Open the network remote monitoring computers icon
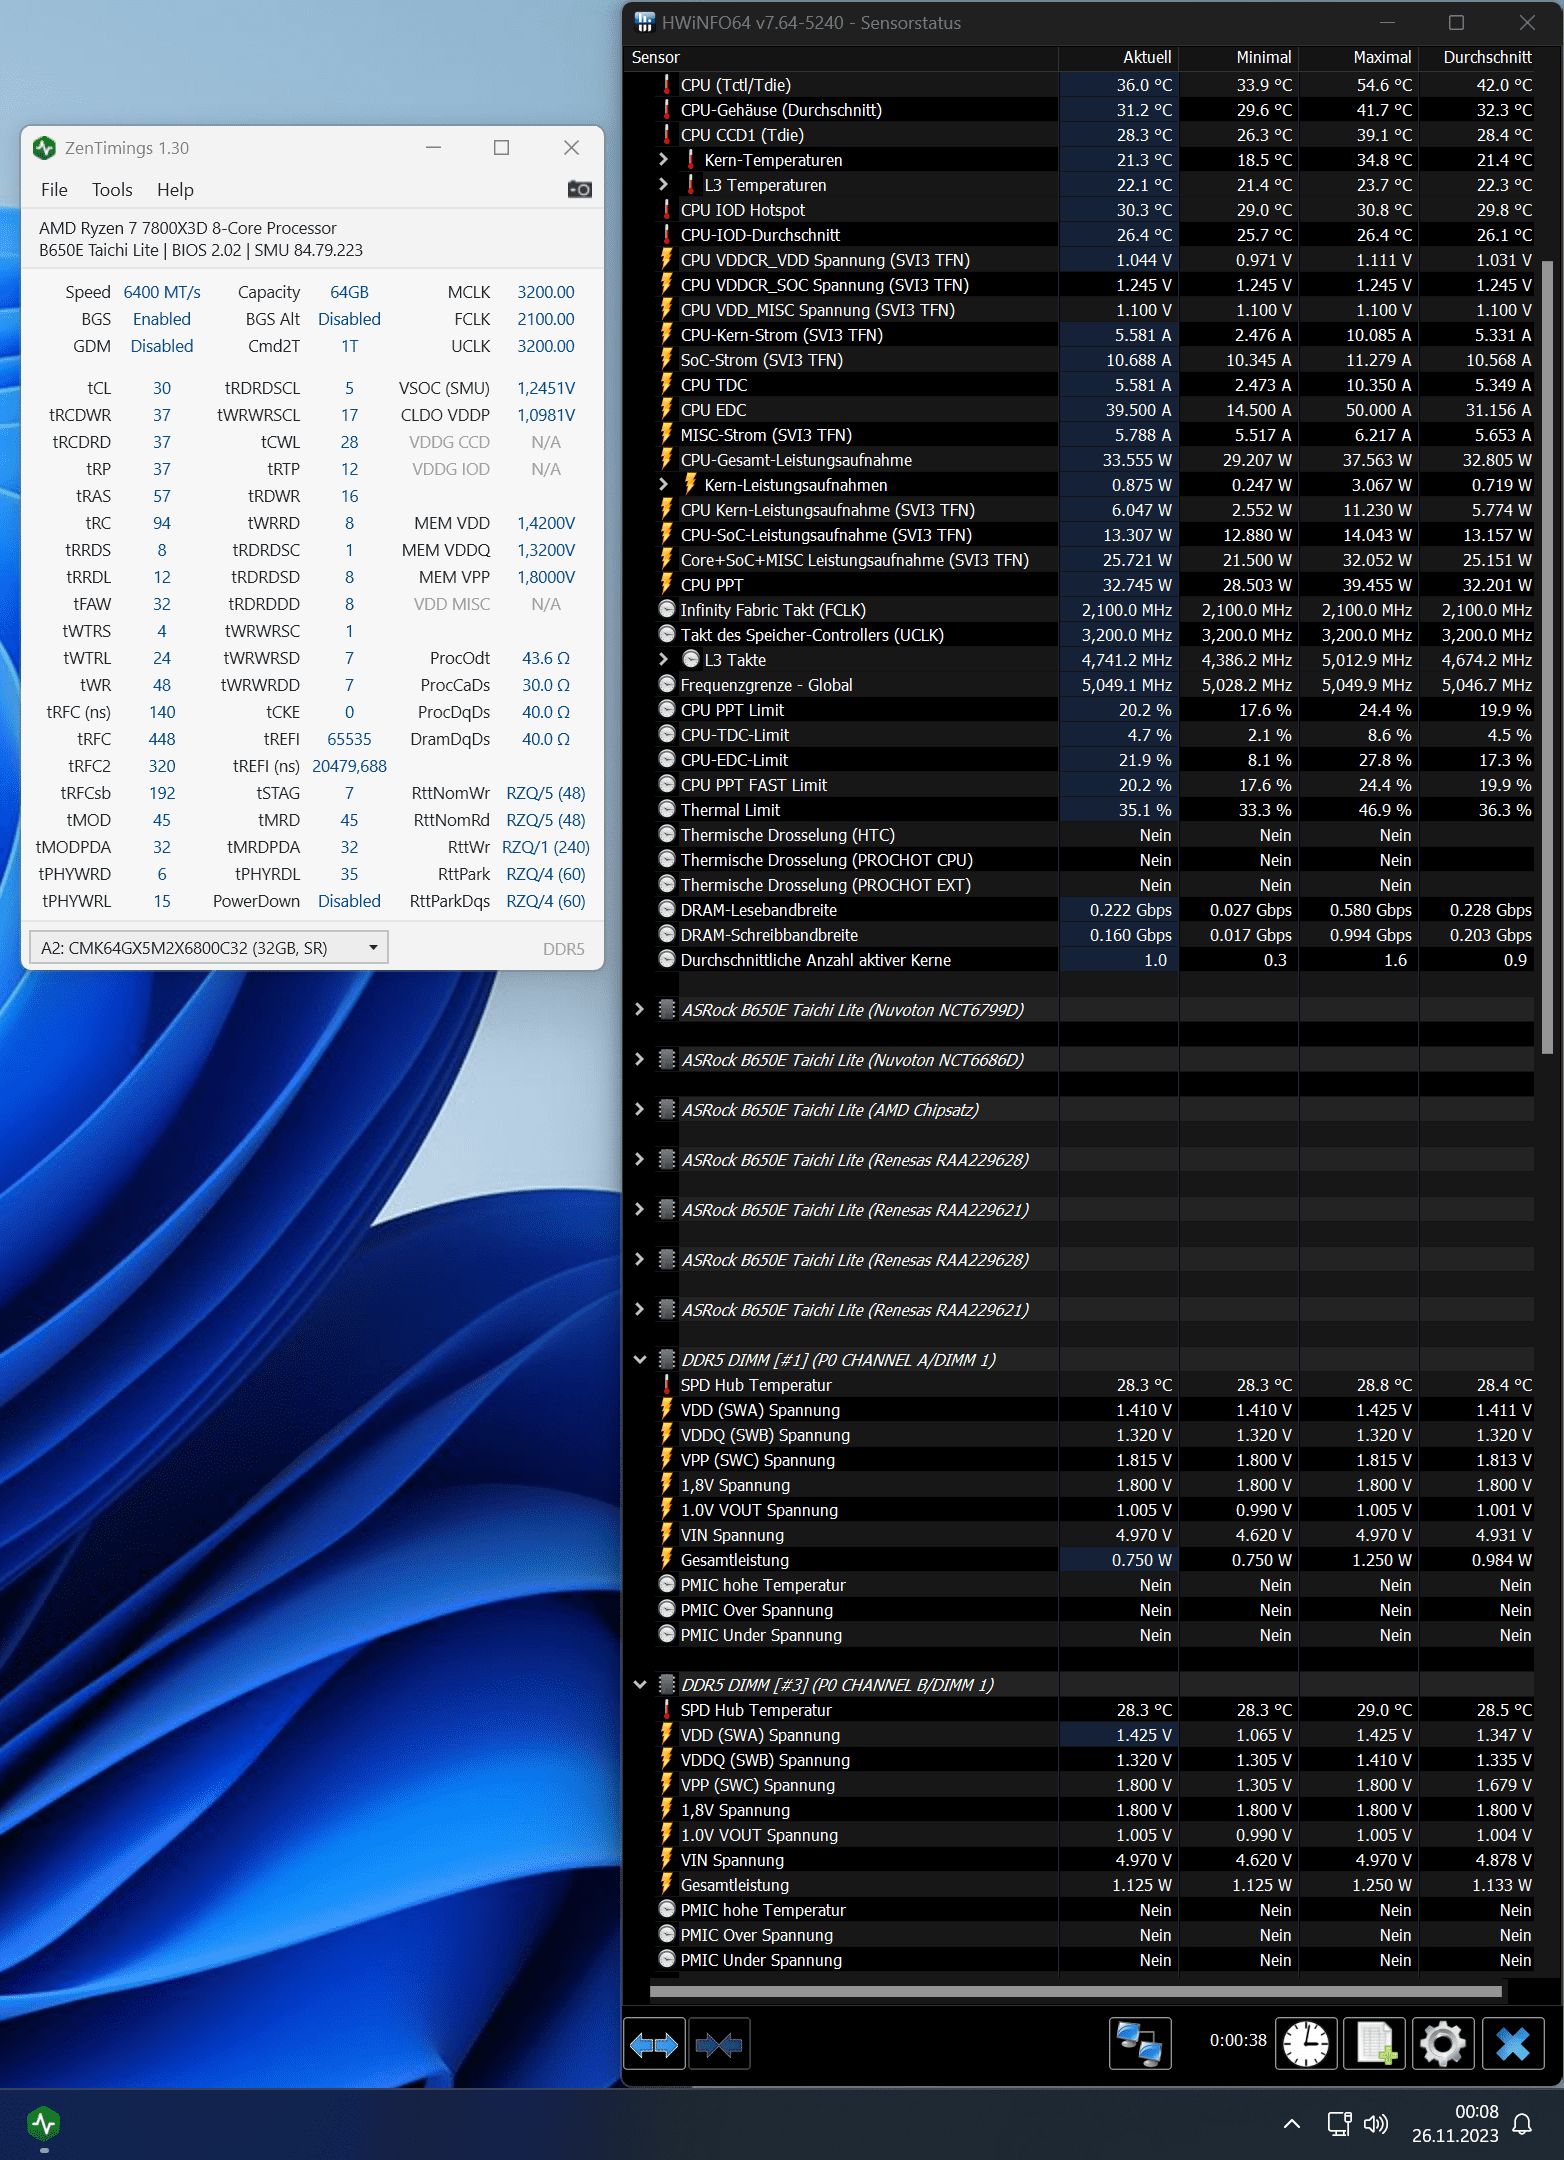This screenshot has height=2160, width=1564. coord(1140,2044)
